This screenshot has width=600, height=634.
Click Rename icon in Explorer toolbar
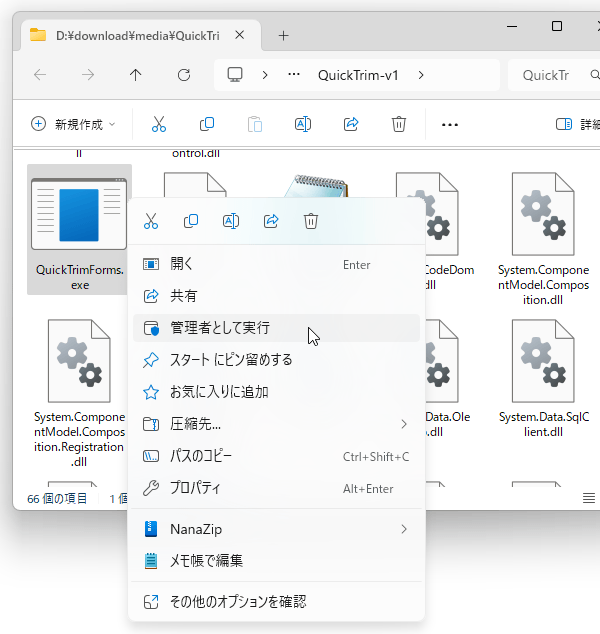(x=303, y=124)
